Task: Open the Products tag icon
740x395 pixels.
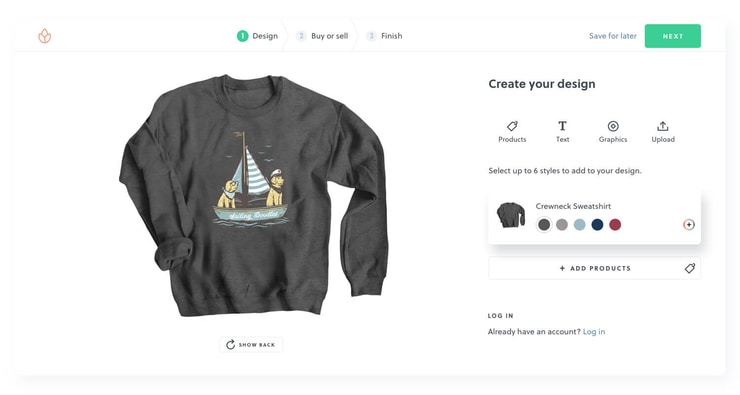Action: [512, 126]
